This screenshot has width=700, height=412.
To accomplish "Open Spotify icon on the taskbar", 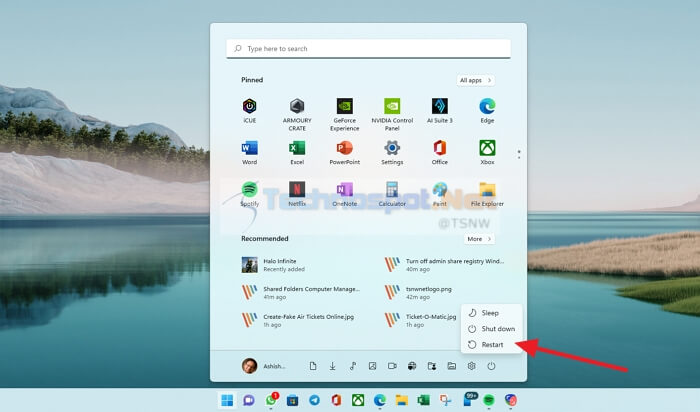I will 489,400.
